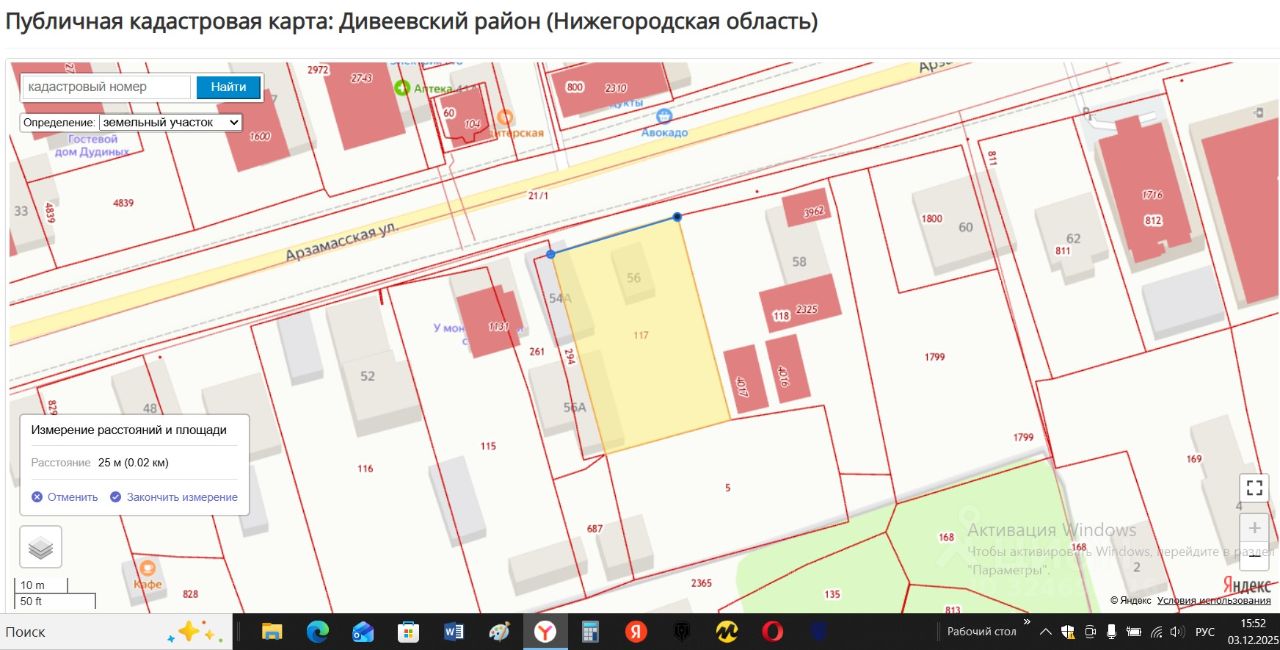This screenshot has height=650, width=1280.
Task: Open the map layers switcher
Action: [x=41, y=547]
